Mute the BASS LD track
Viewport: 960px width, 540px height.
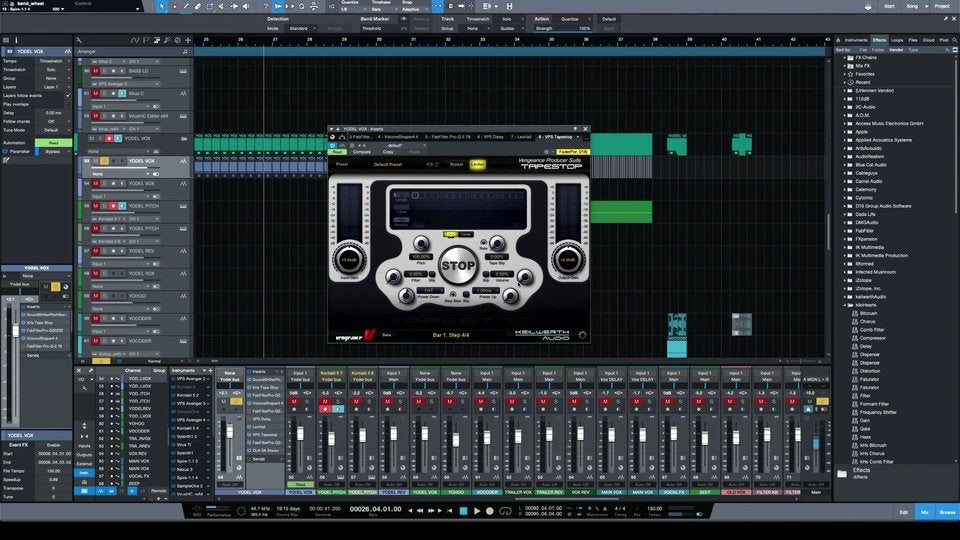point(96,71)
